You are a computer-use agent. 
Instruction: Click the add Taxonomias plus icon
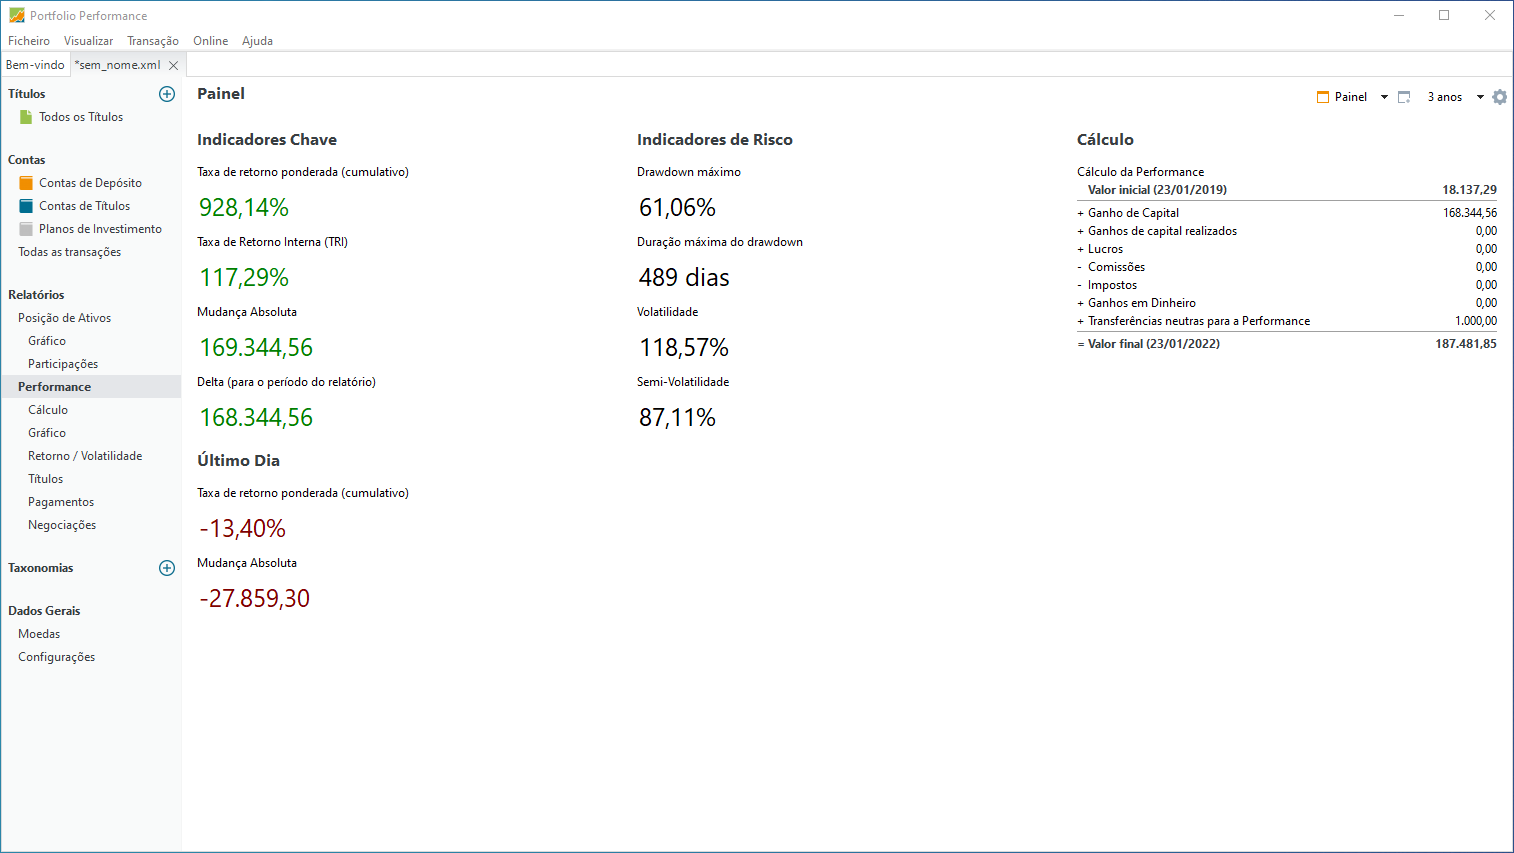pos(167,568)
